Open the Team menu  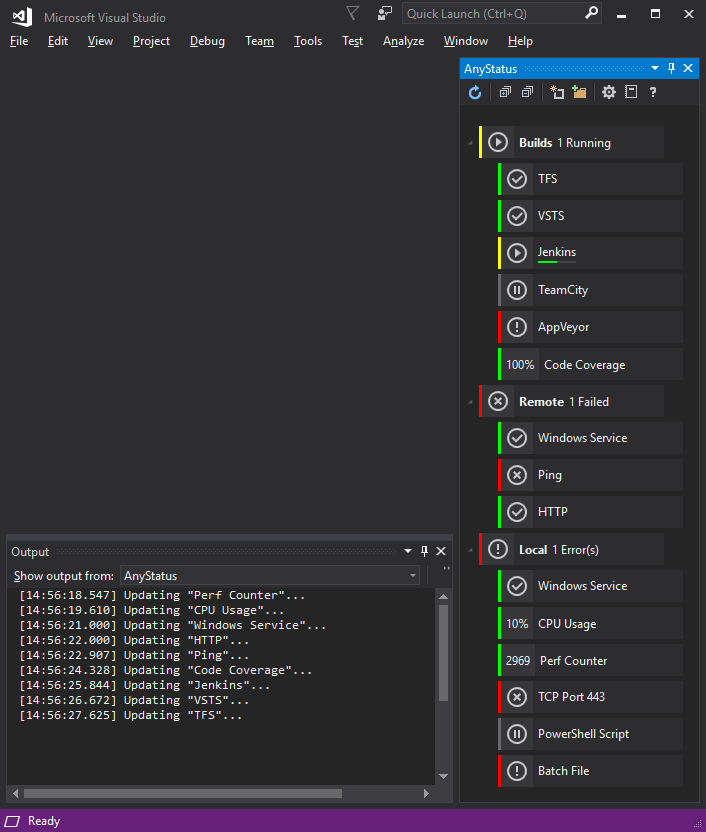click(x=259, y=41)
